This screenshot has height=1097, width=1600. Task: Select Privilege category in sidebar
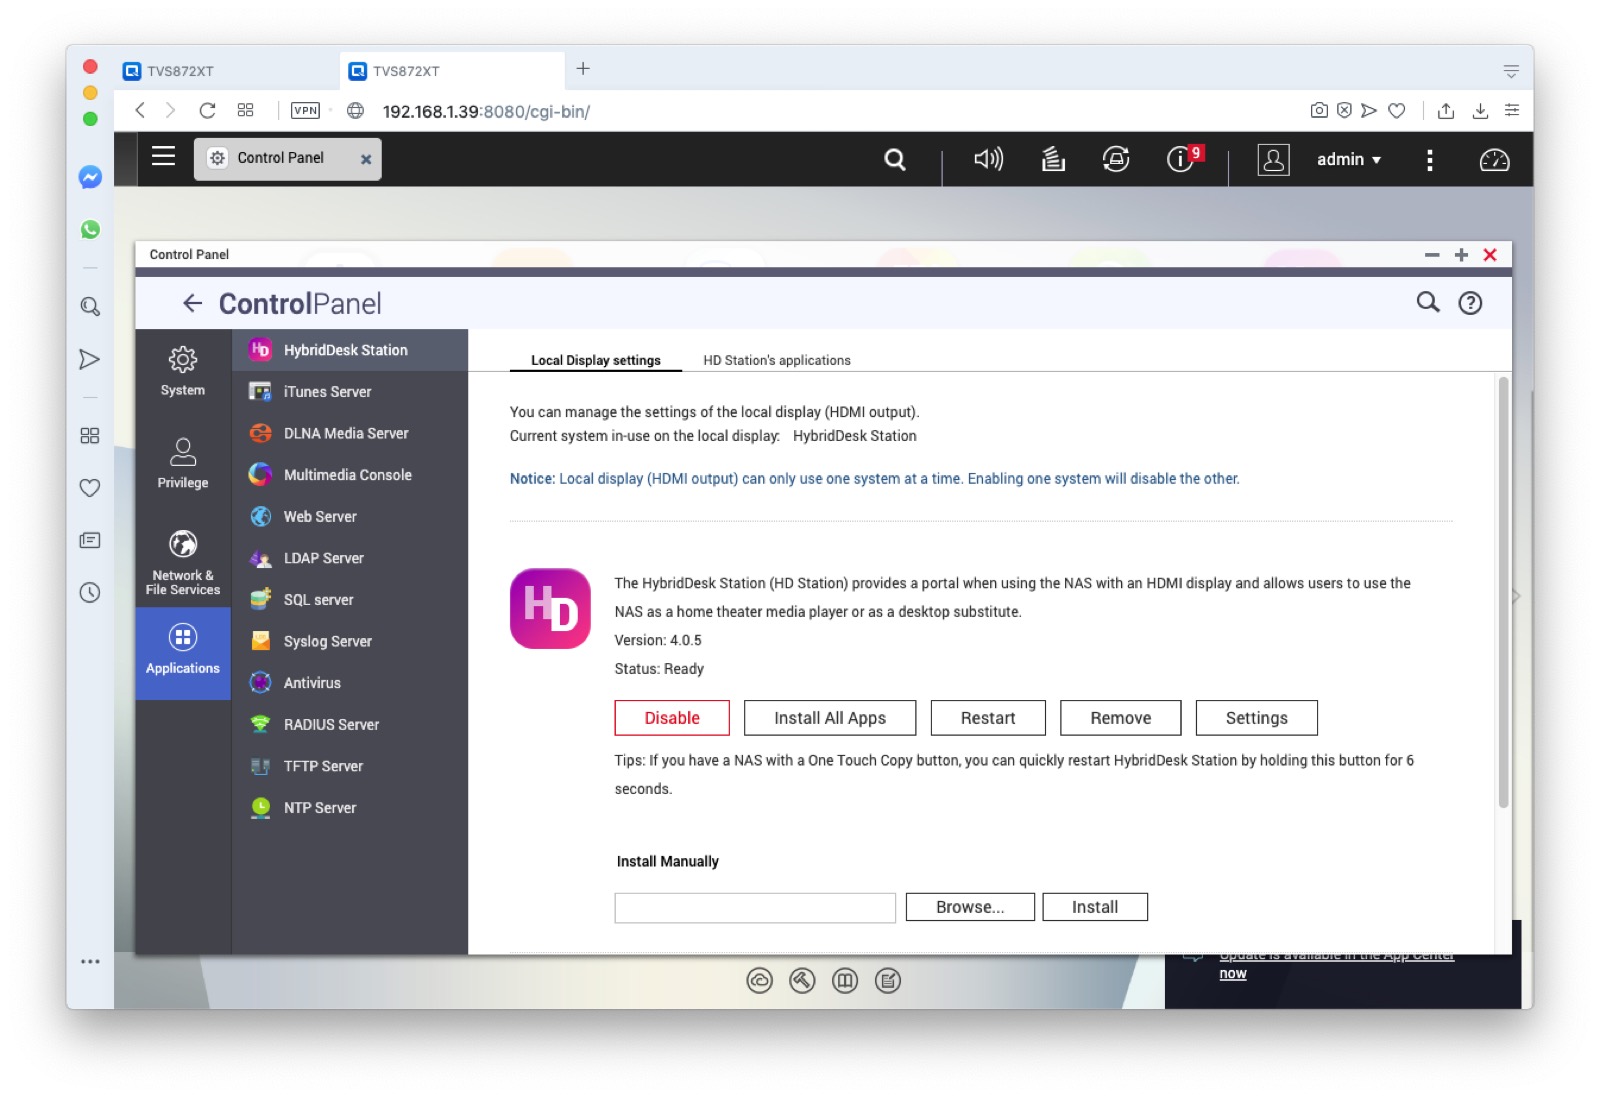[x=183, y=463]
